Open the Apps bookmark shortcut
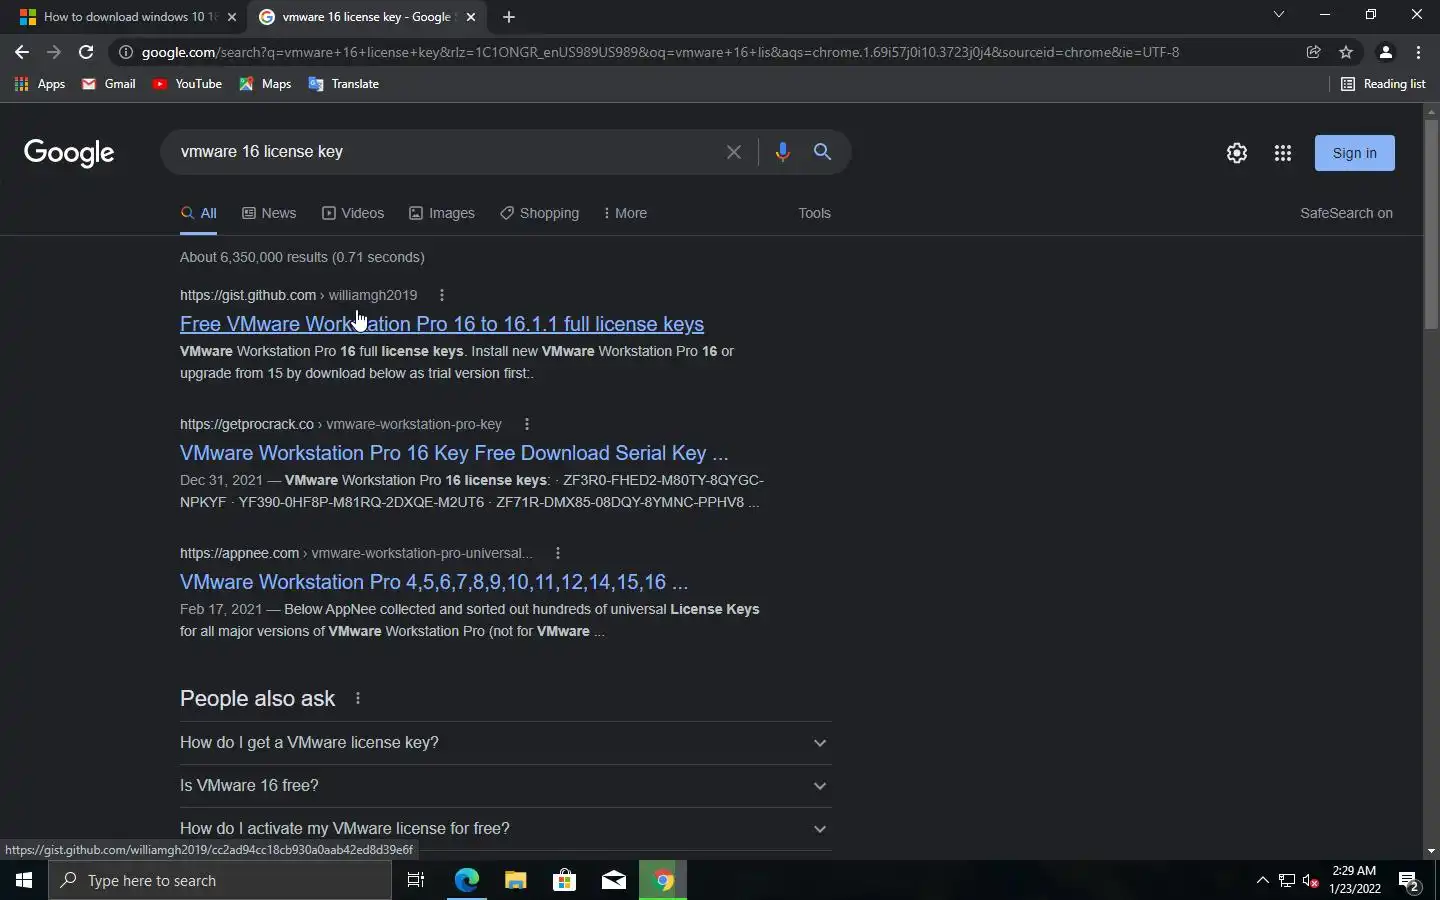The image size is (1440, 900). coord(40,84)
